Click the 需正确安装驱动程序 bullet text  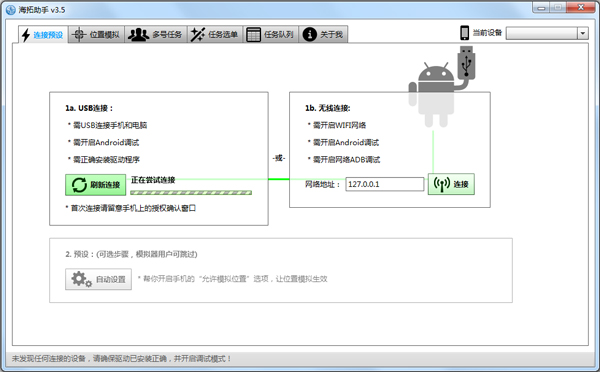click(x=106, y=160)
